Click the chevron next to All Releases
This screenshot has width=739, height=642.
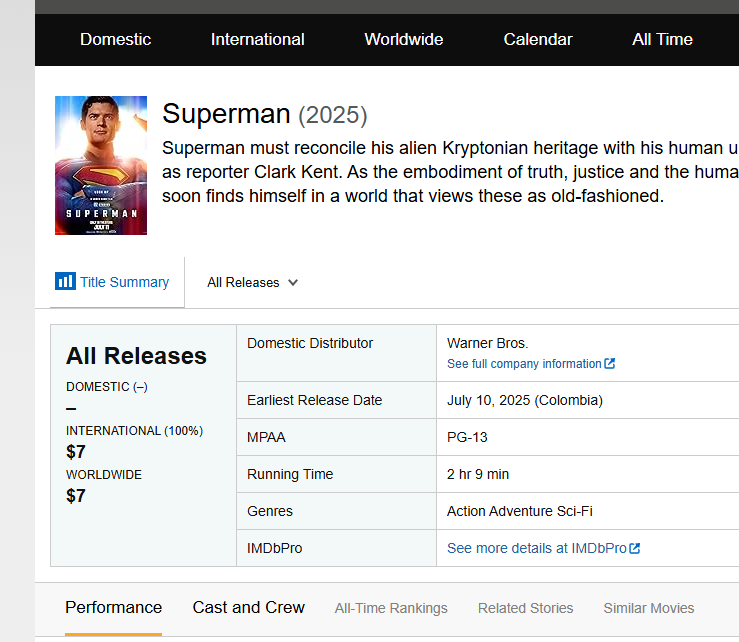click(x=293, y=282)
